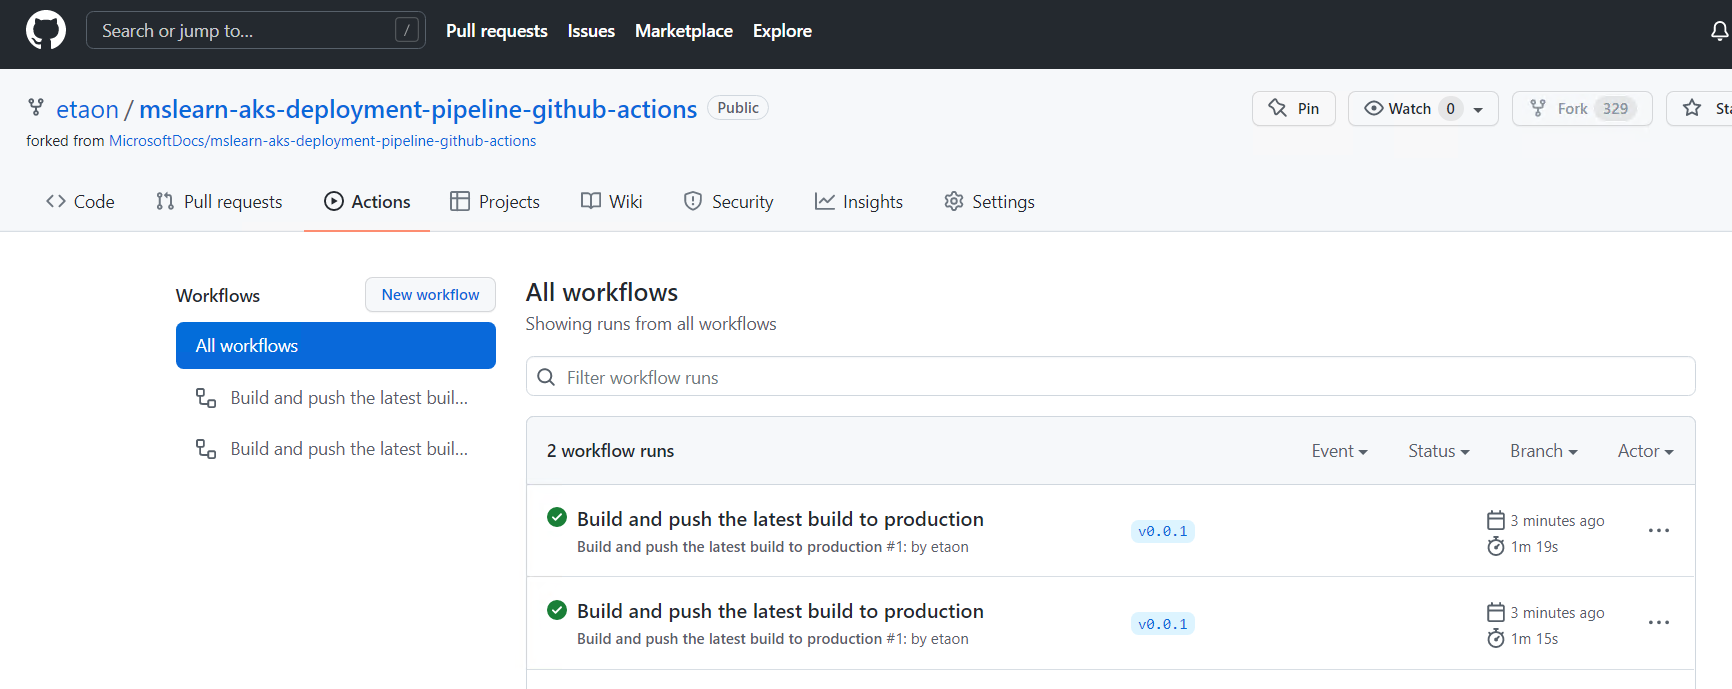
Task: Click success check of 1m 15s run
Action: 557,609
